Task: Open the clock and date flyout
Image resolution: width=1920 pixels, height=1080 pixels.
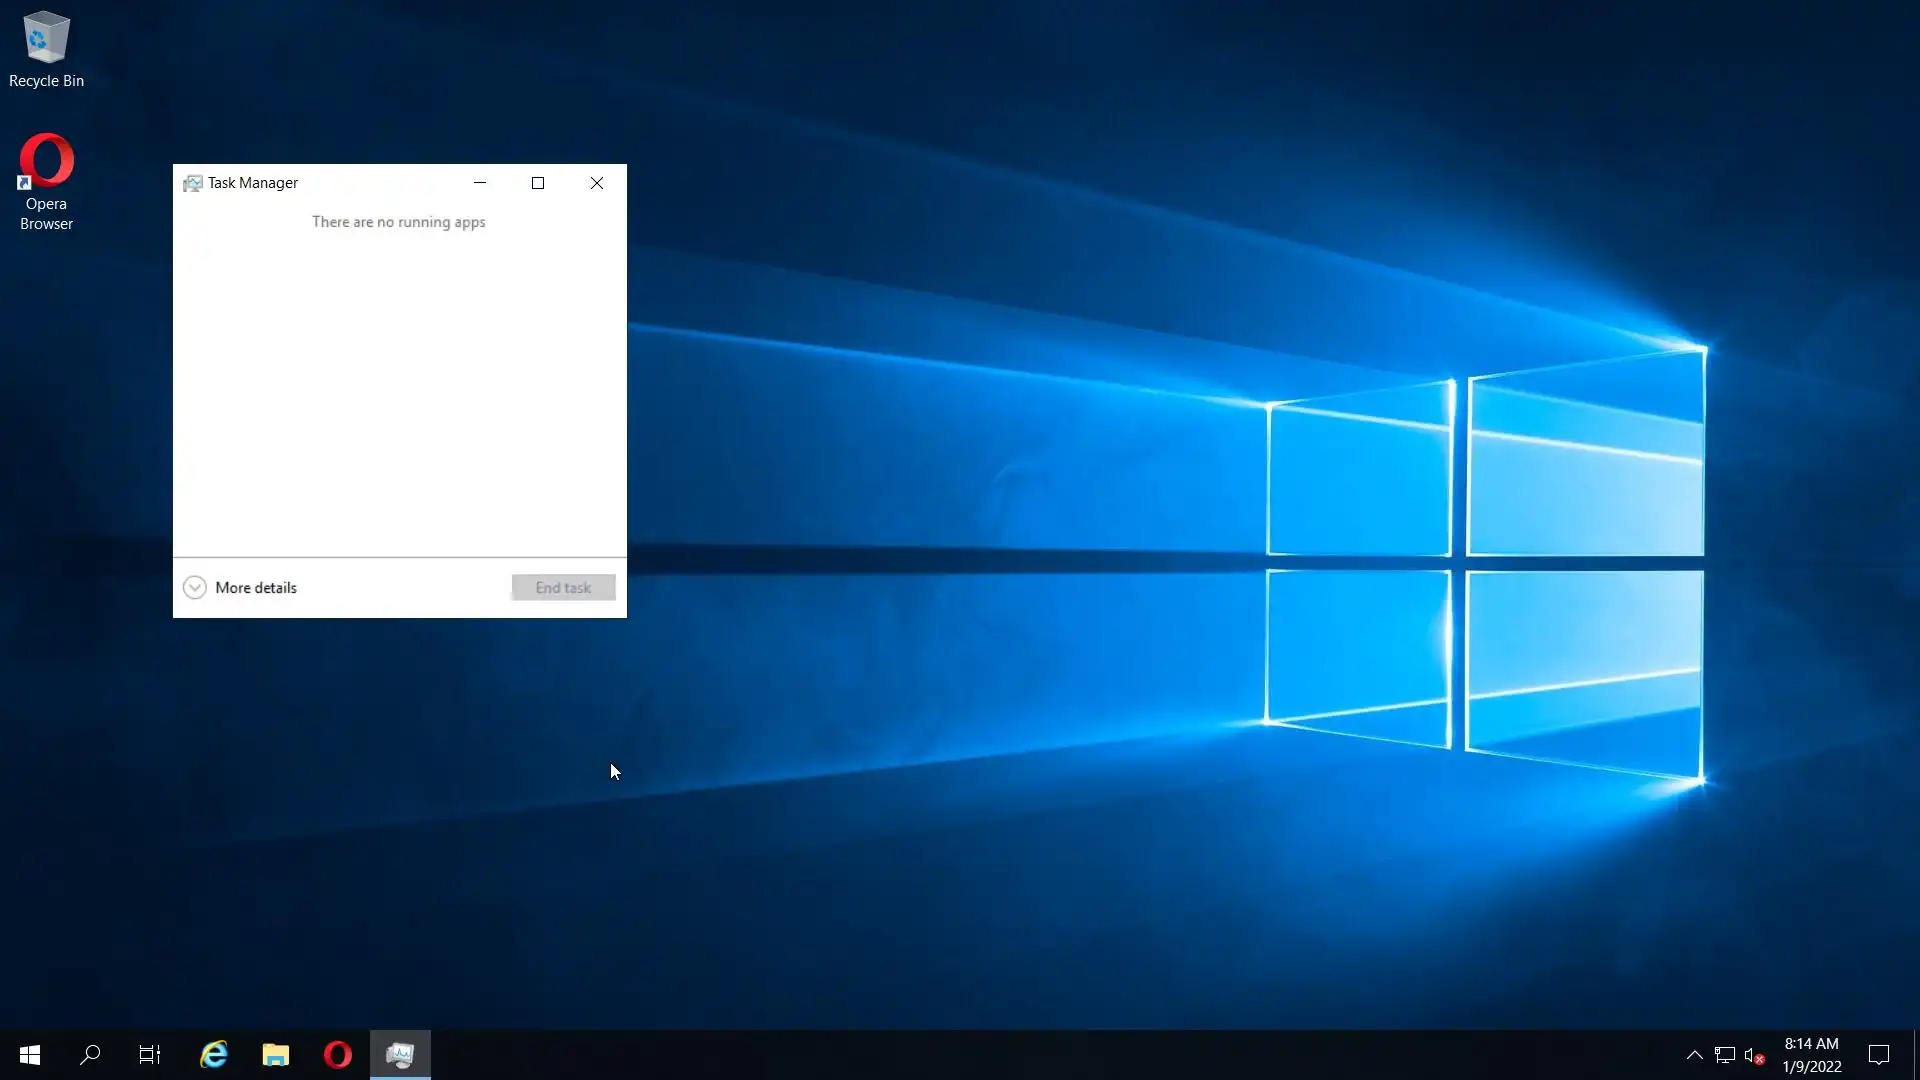Action: click(x=1811, y=1055)
